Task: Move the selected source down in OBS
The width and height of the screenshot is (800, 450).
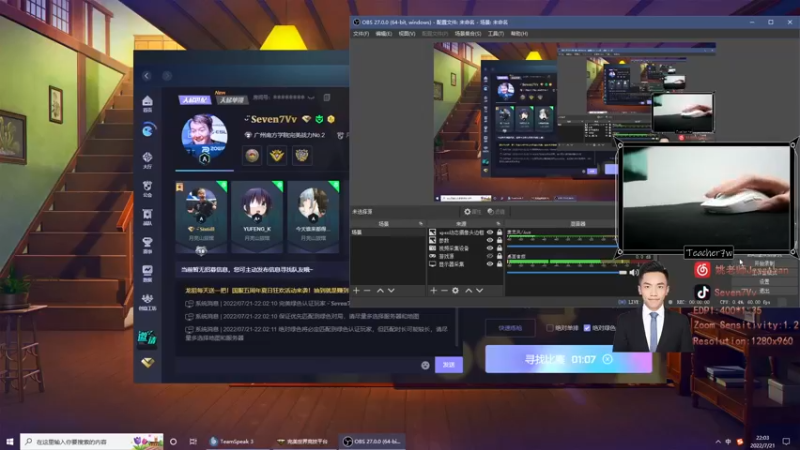Action: pos(480,290)
